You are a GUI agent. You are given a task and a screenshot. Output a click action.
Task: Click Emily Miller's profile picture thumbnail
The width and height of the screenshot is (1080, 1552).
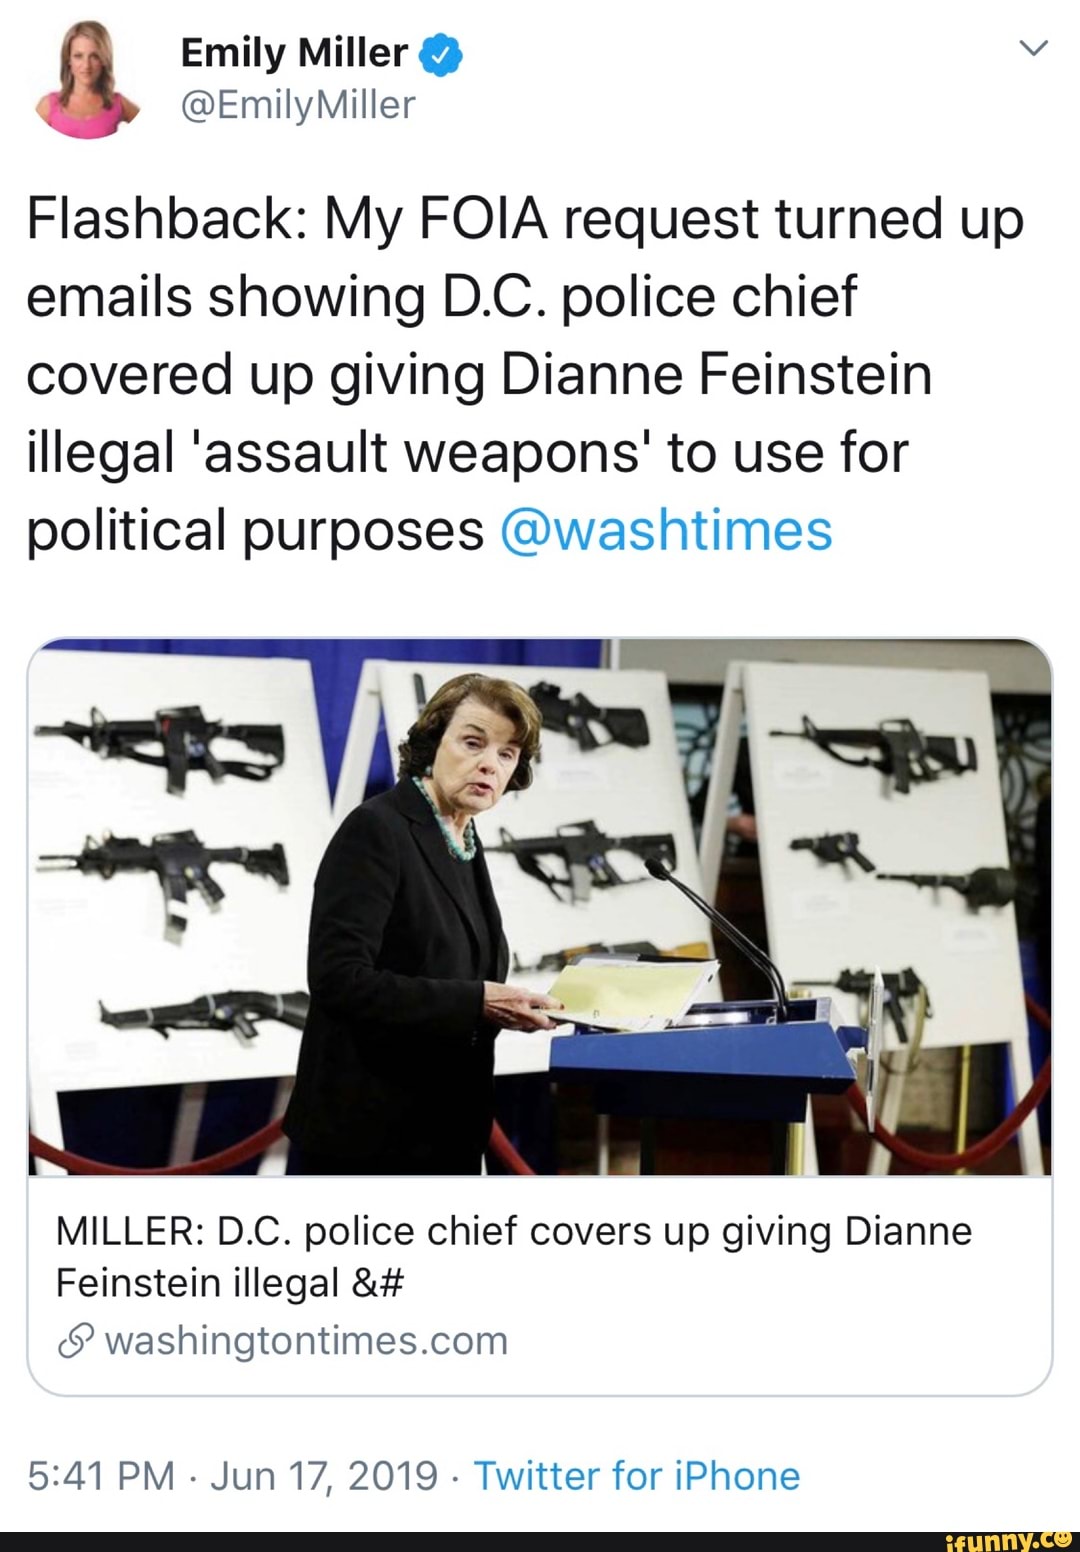85,80
